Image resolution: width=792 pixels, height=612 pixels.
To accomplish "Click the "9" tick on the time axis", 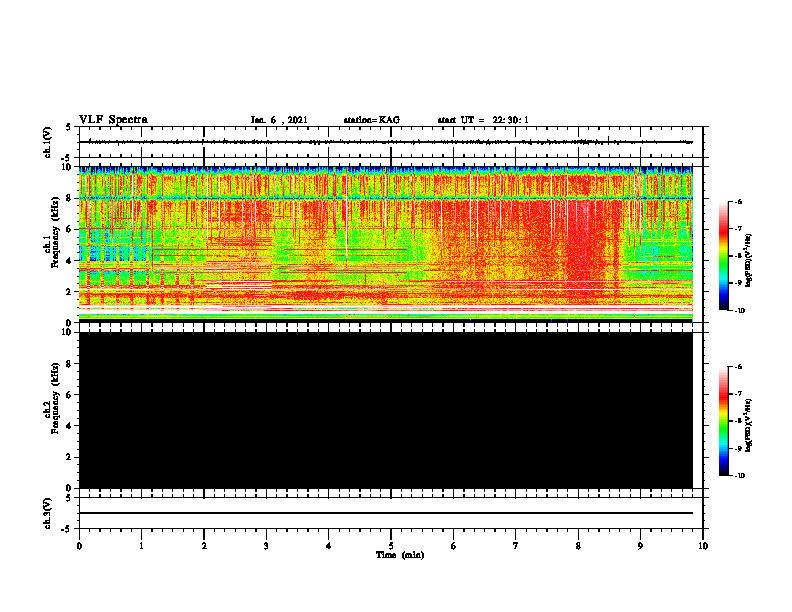I will click(640, 546).
